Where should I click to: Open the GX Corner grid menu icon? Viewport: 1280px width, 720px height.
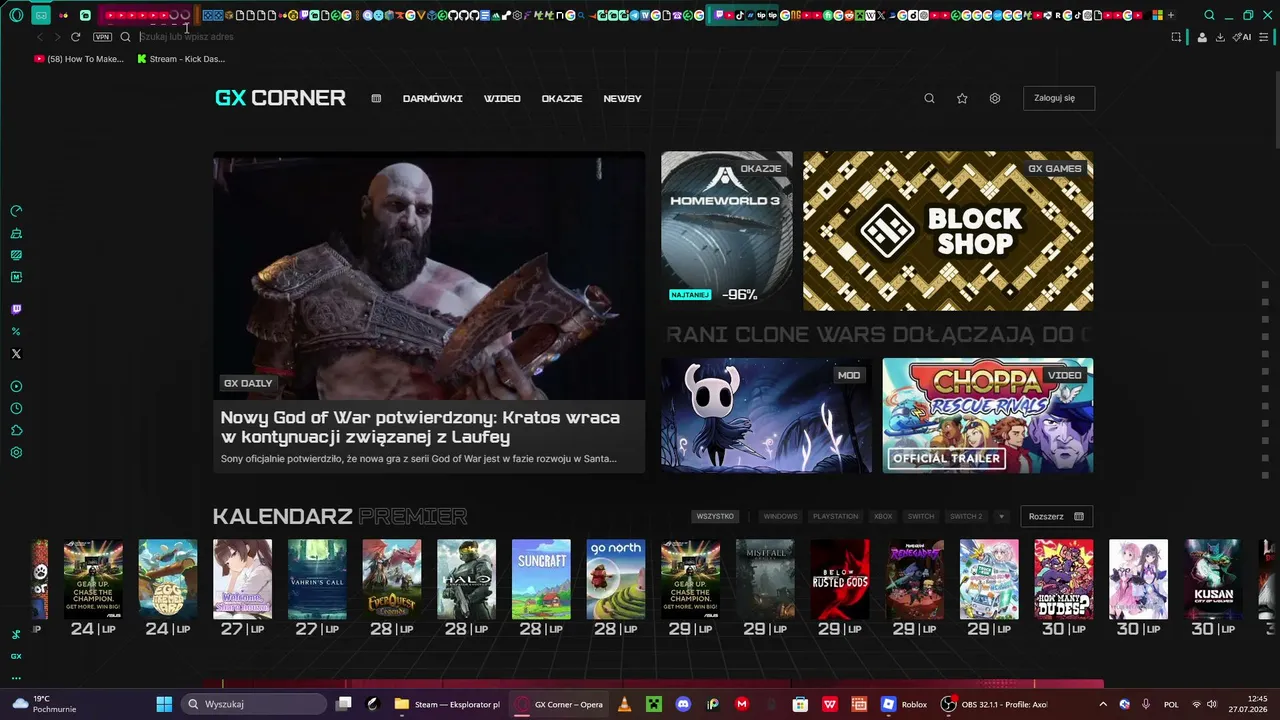point(376,98)
